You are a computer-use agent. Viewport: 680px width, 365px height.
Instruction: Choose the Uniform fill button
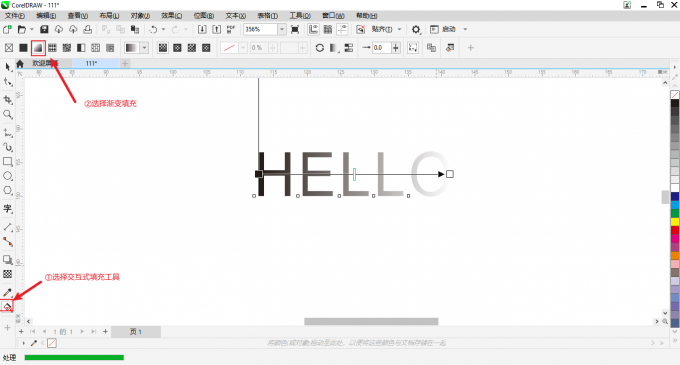(23, 48)
